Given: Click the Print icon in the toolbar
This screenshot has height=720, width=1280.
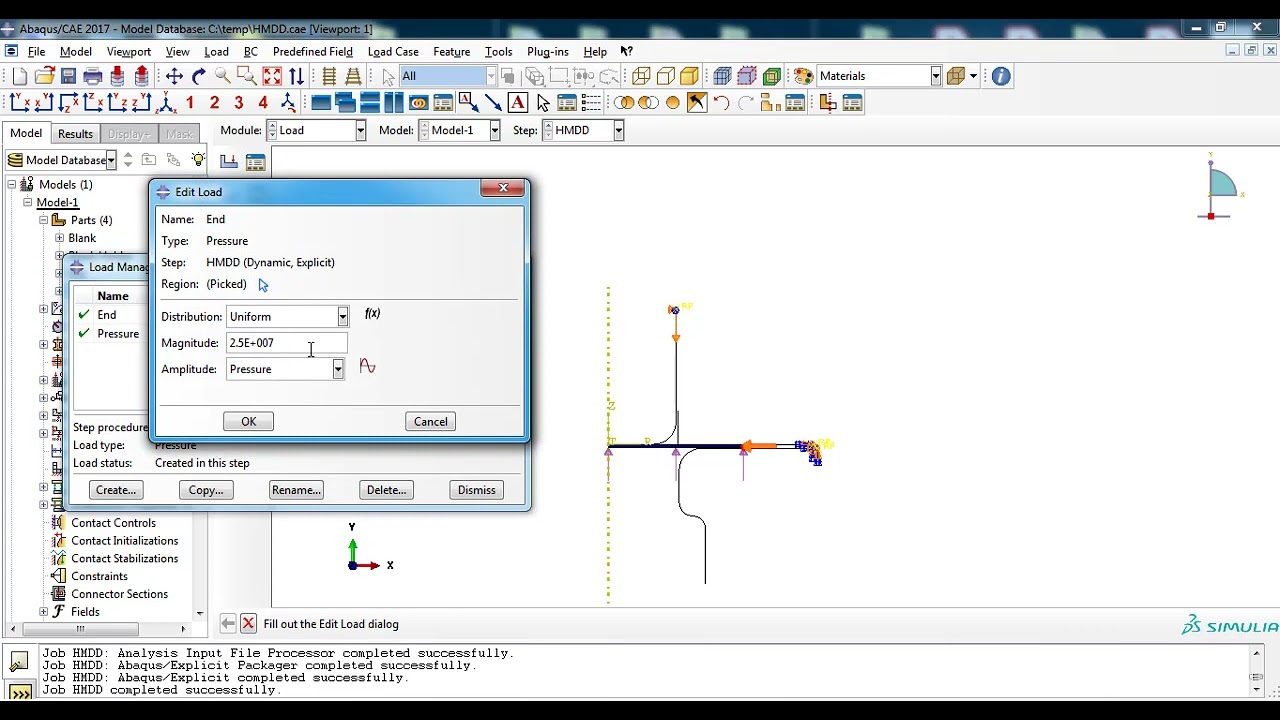Looking at the screenshot, I should point(93,76).
